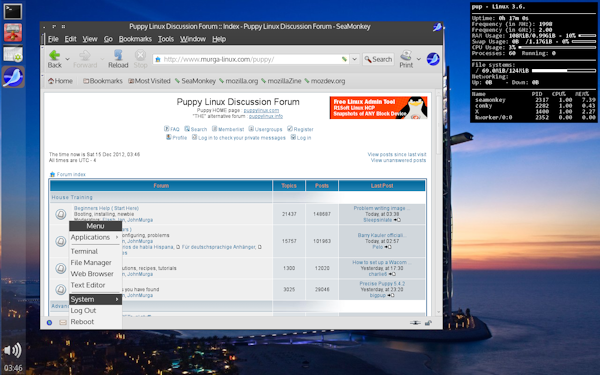Click the feed tag icon in the URL bar
Viewport: 600px width, 375px height.
pos(344,59)
